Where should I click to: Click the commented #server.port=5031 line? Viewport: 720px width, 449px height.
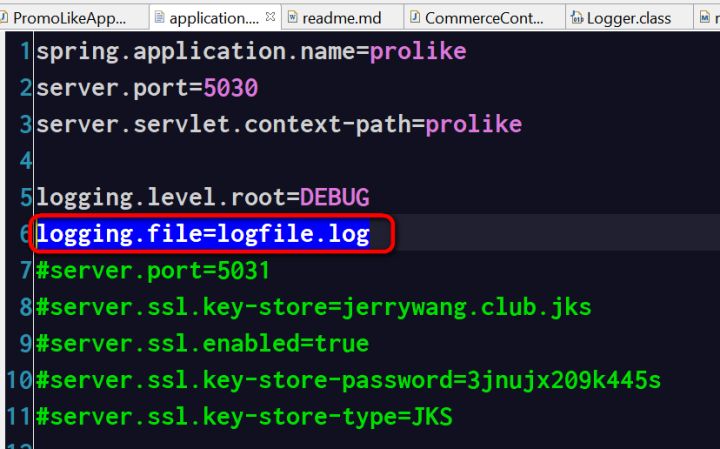153,270
